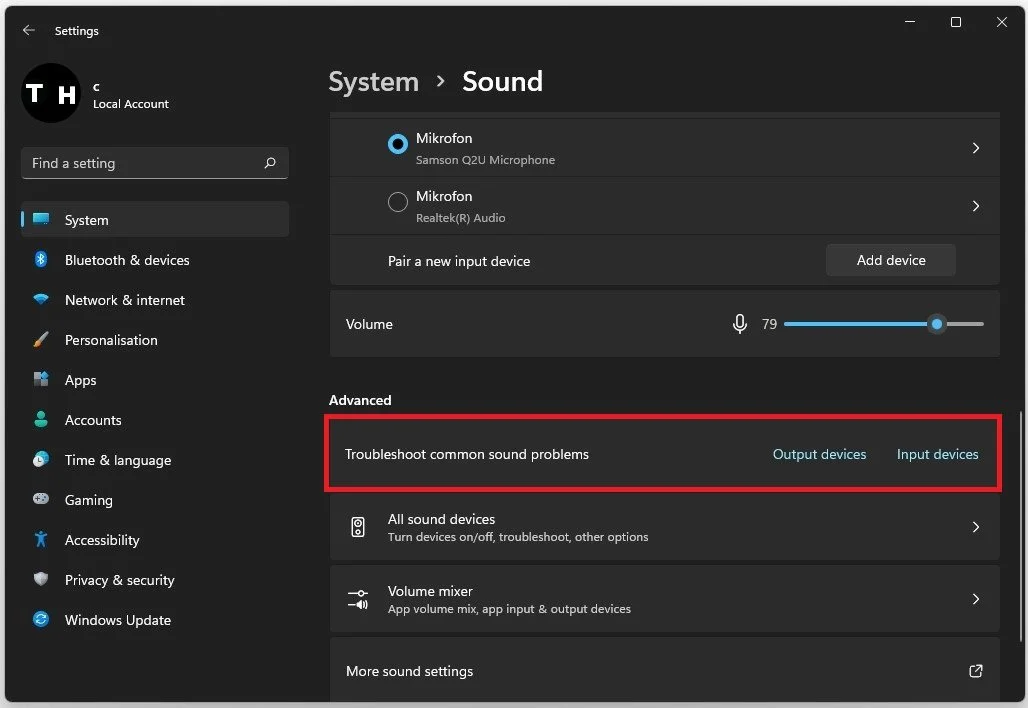The width and height of the screenshot is (1028, 708).
Task: Click the input volume slider thumb
Action: 936,324
